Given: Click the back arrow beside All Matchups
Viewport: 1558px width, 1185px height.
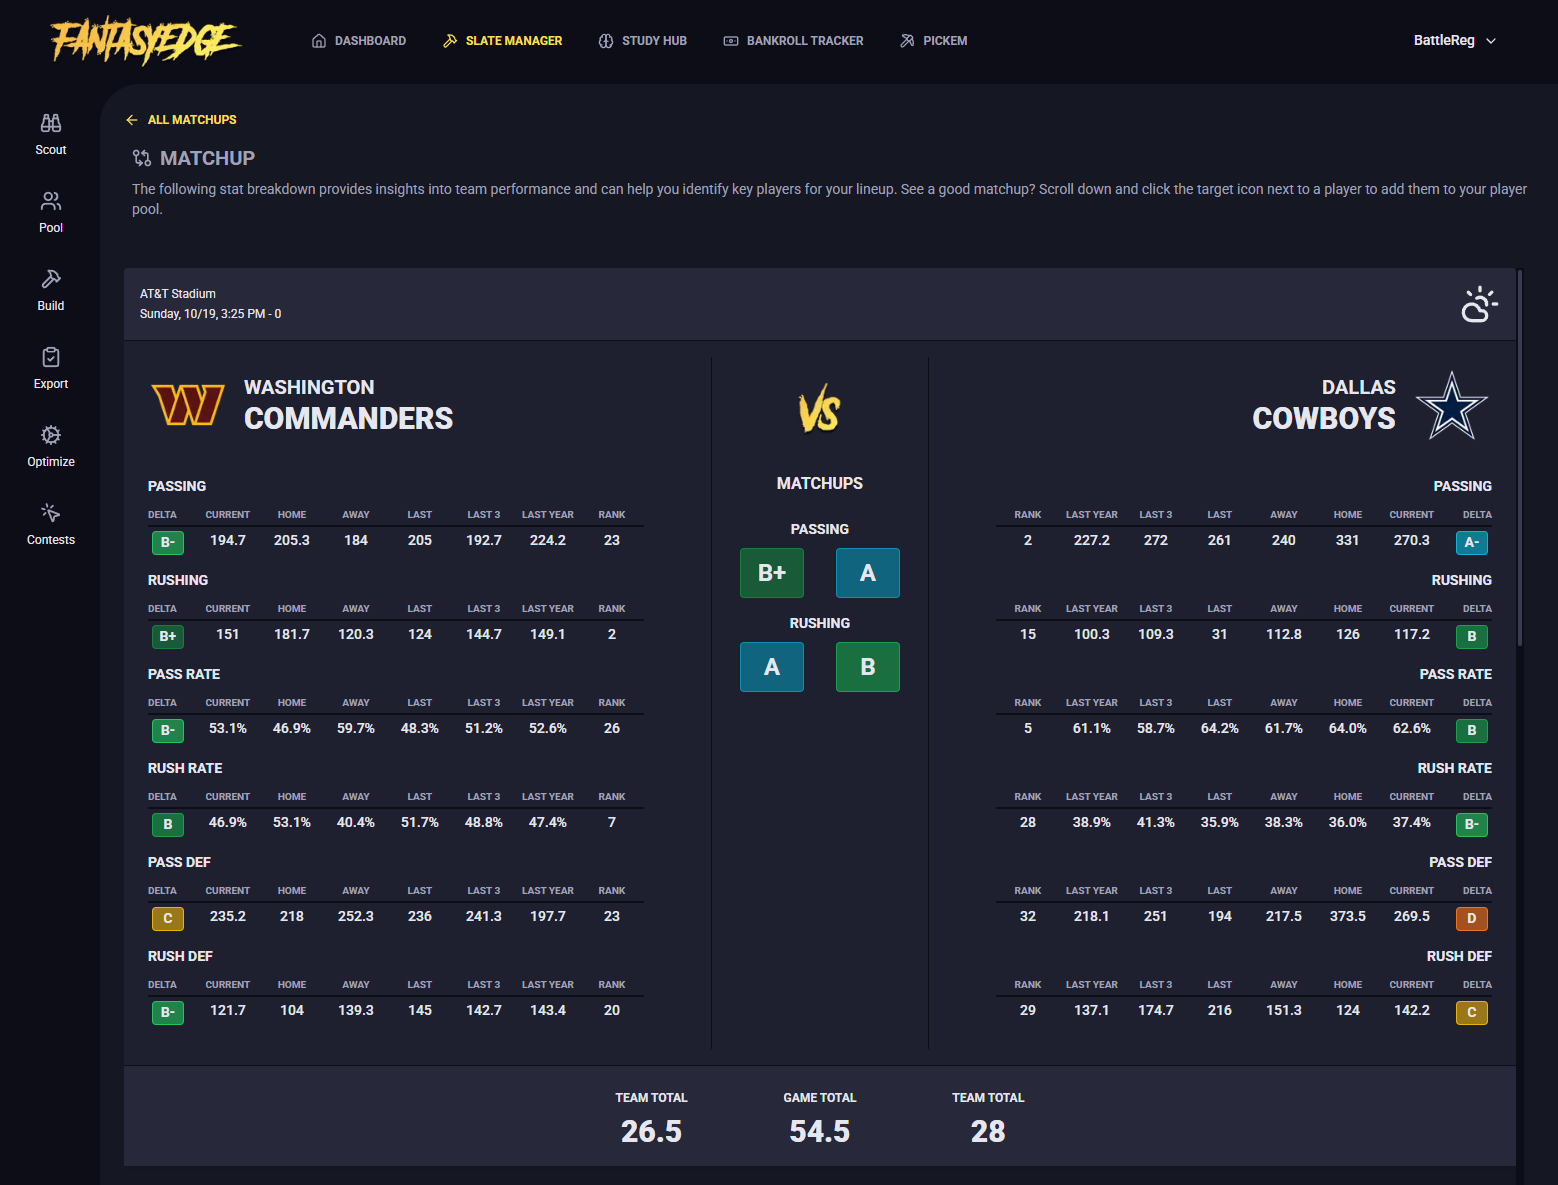Looking at the screenshot, I should click(132, 120).
